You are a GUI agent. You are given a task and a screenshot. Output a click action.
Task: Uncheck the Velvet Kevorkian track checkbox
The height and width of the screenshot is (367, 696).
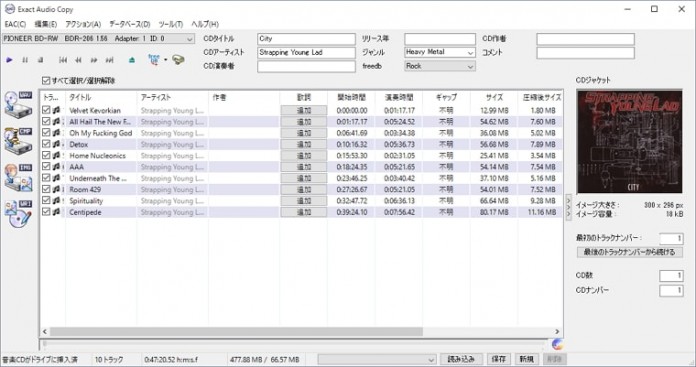pyautogui.click(x=46, y=110)
